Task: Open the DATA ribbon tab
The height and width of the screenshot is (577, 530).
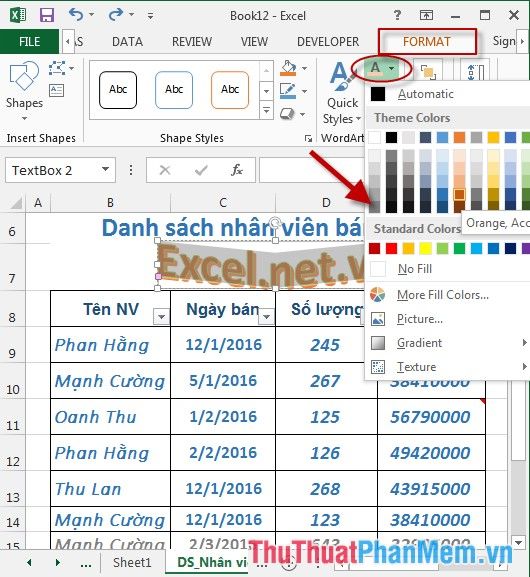Action: point(127,42)
